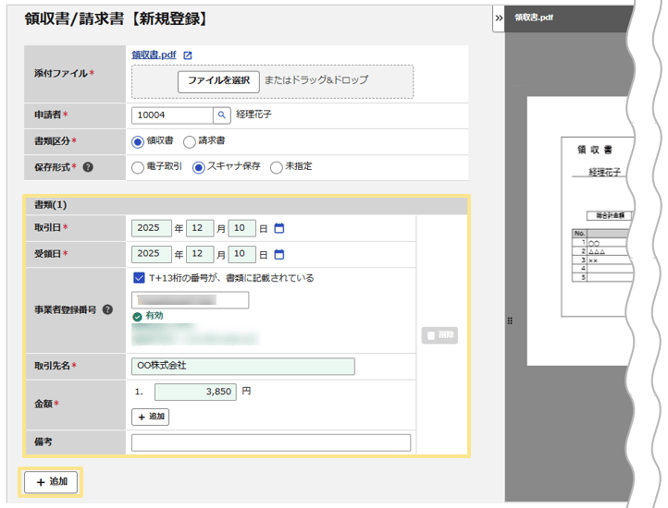Grab the preview panel resize handle
The height and width of the screenshot is (508, 668).
click(x=510, y=321)
